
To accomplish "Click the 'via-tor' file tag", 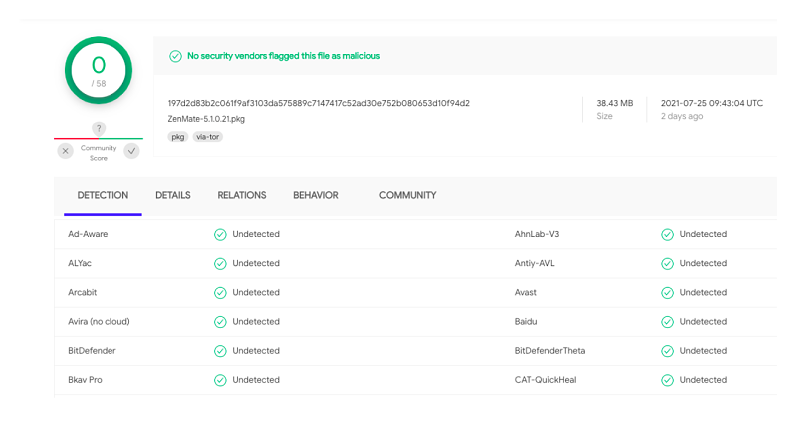I will pos(208,137).
